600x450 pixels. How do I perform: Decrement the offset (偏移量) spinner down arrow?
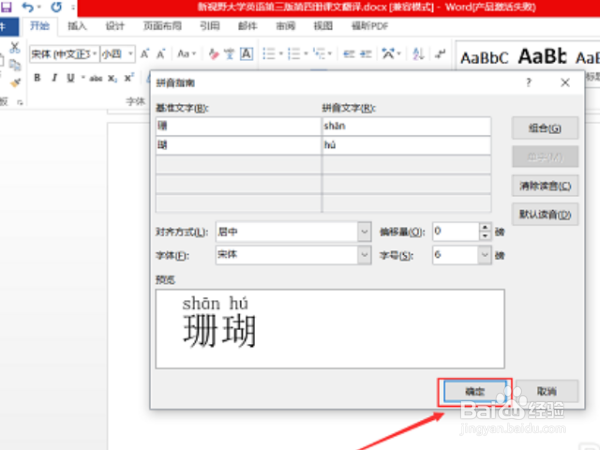(485, 236)
